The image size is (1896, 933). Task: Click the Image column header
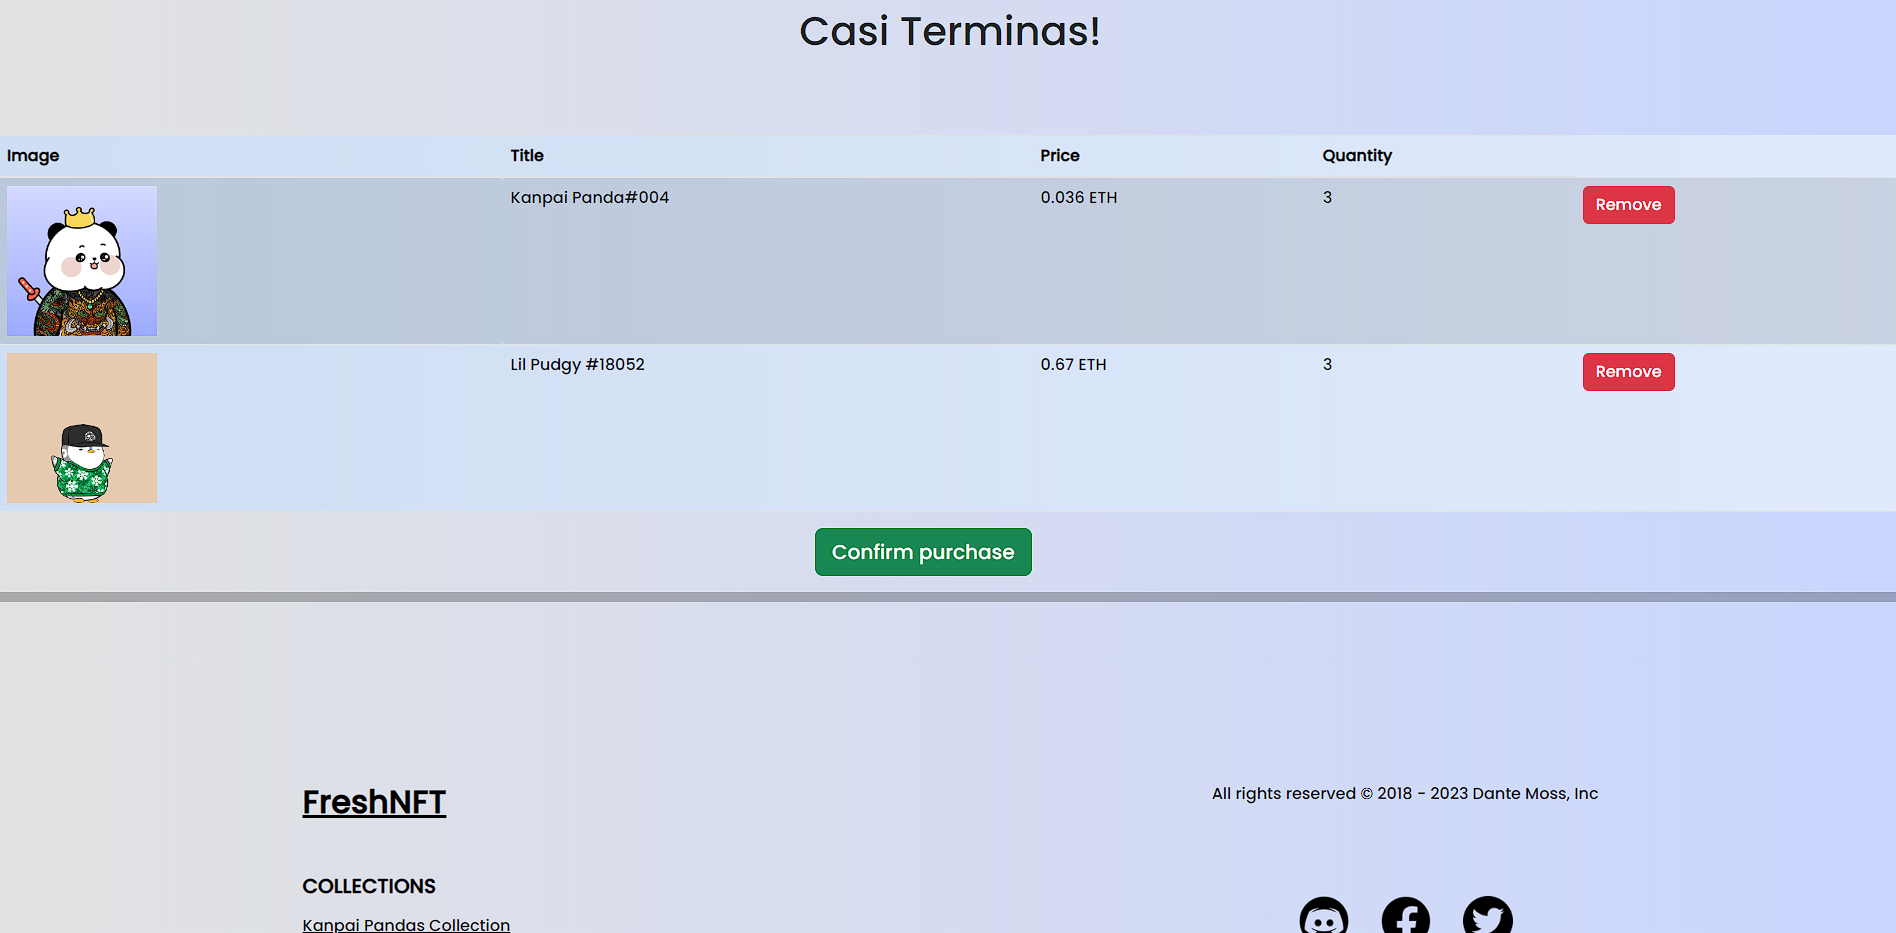(x=33, y=156)
